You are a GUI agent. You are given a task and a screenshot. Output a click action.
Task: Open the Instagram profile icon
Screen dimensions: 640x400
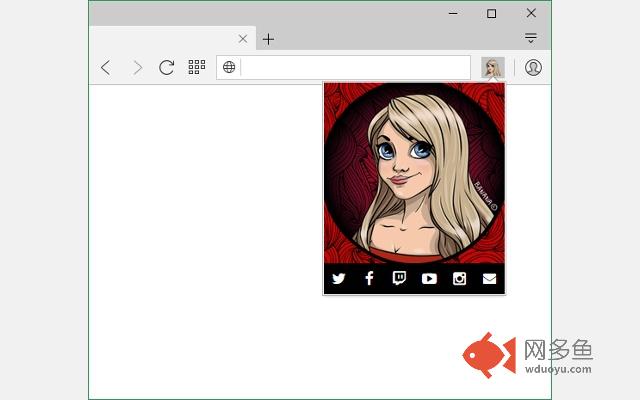pyautogui.click(x=459, y=278)
